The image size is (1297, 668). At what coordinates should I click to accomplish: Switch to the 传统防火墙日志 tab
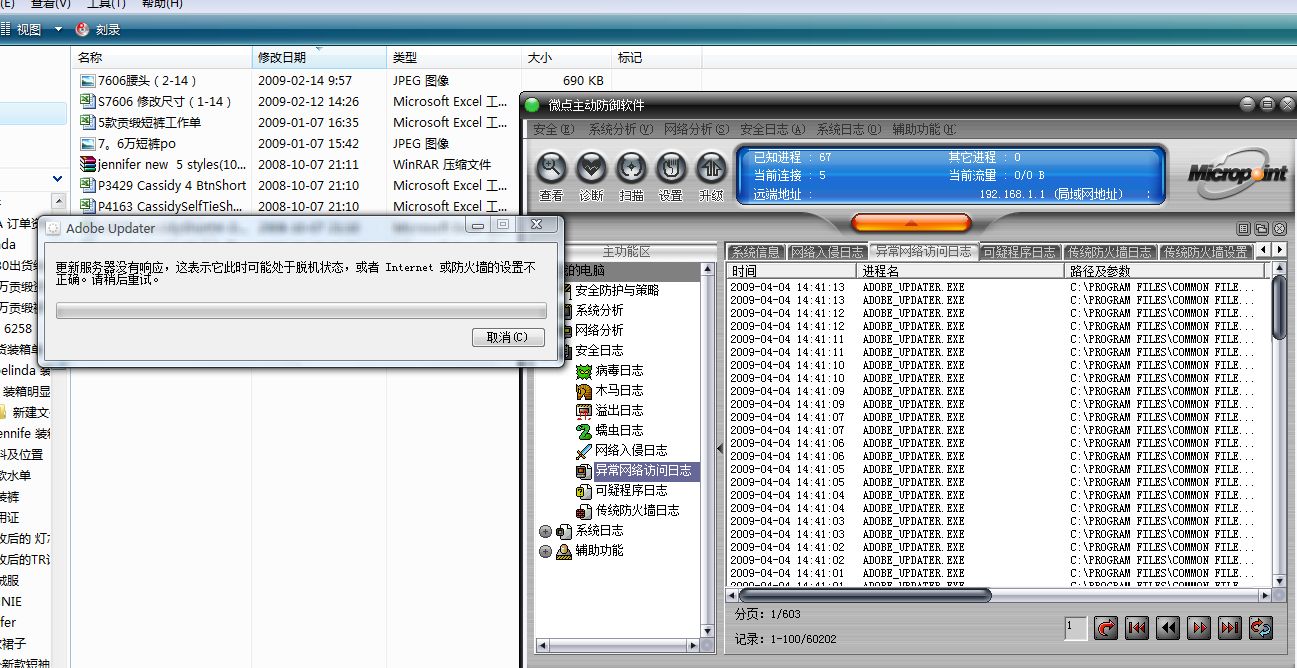1109,252
